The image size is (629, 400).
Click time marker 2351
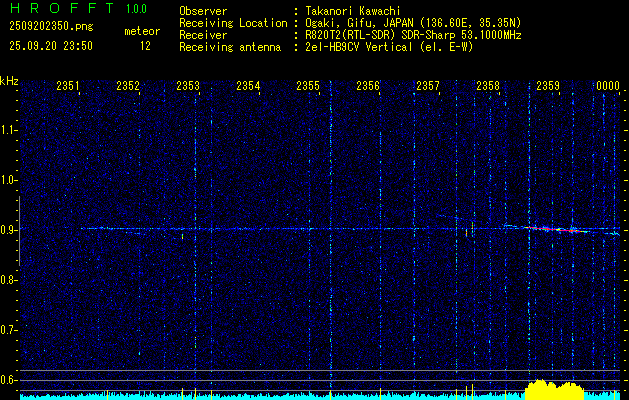[68, 85]
